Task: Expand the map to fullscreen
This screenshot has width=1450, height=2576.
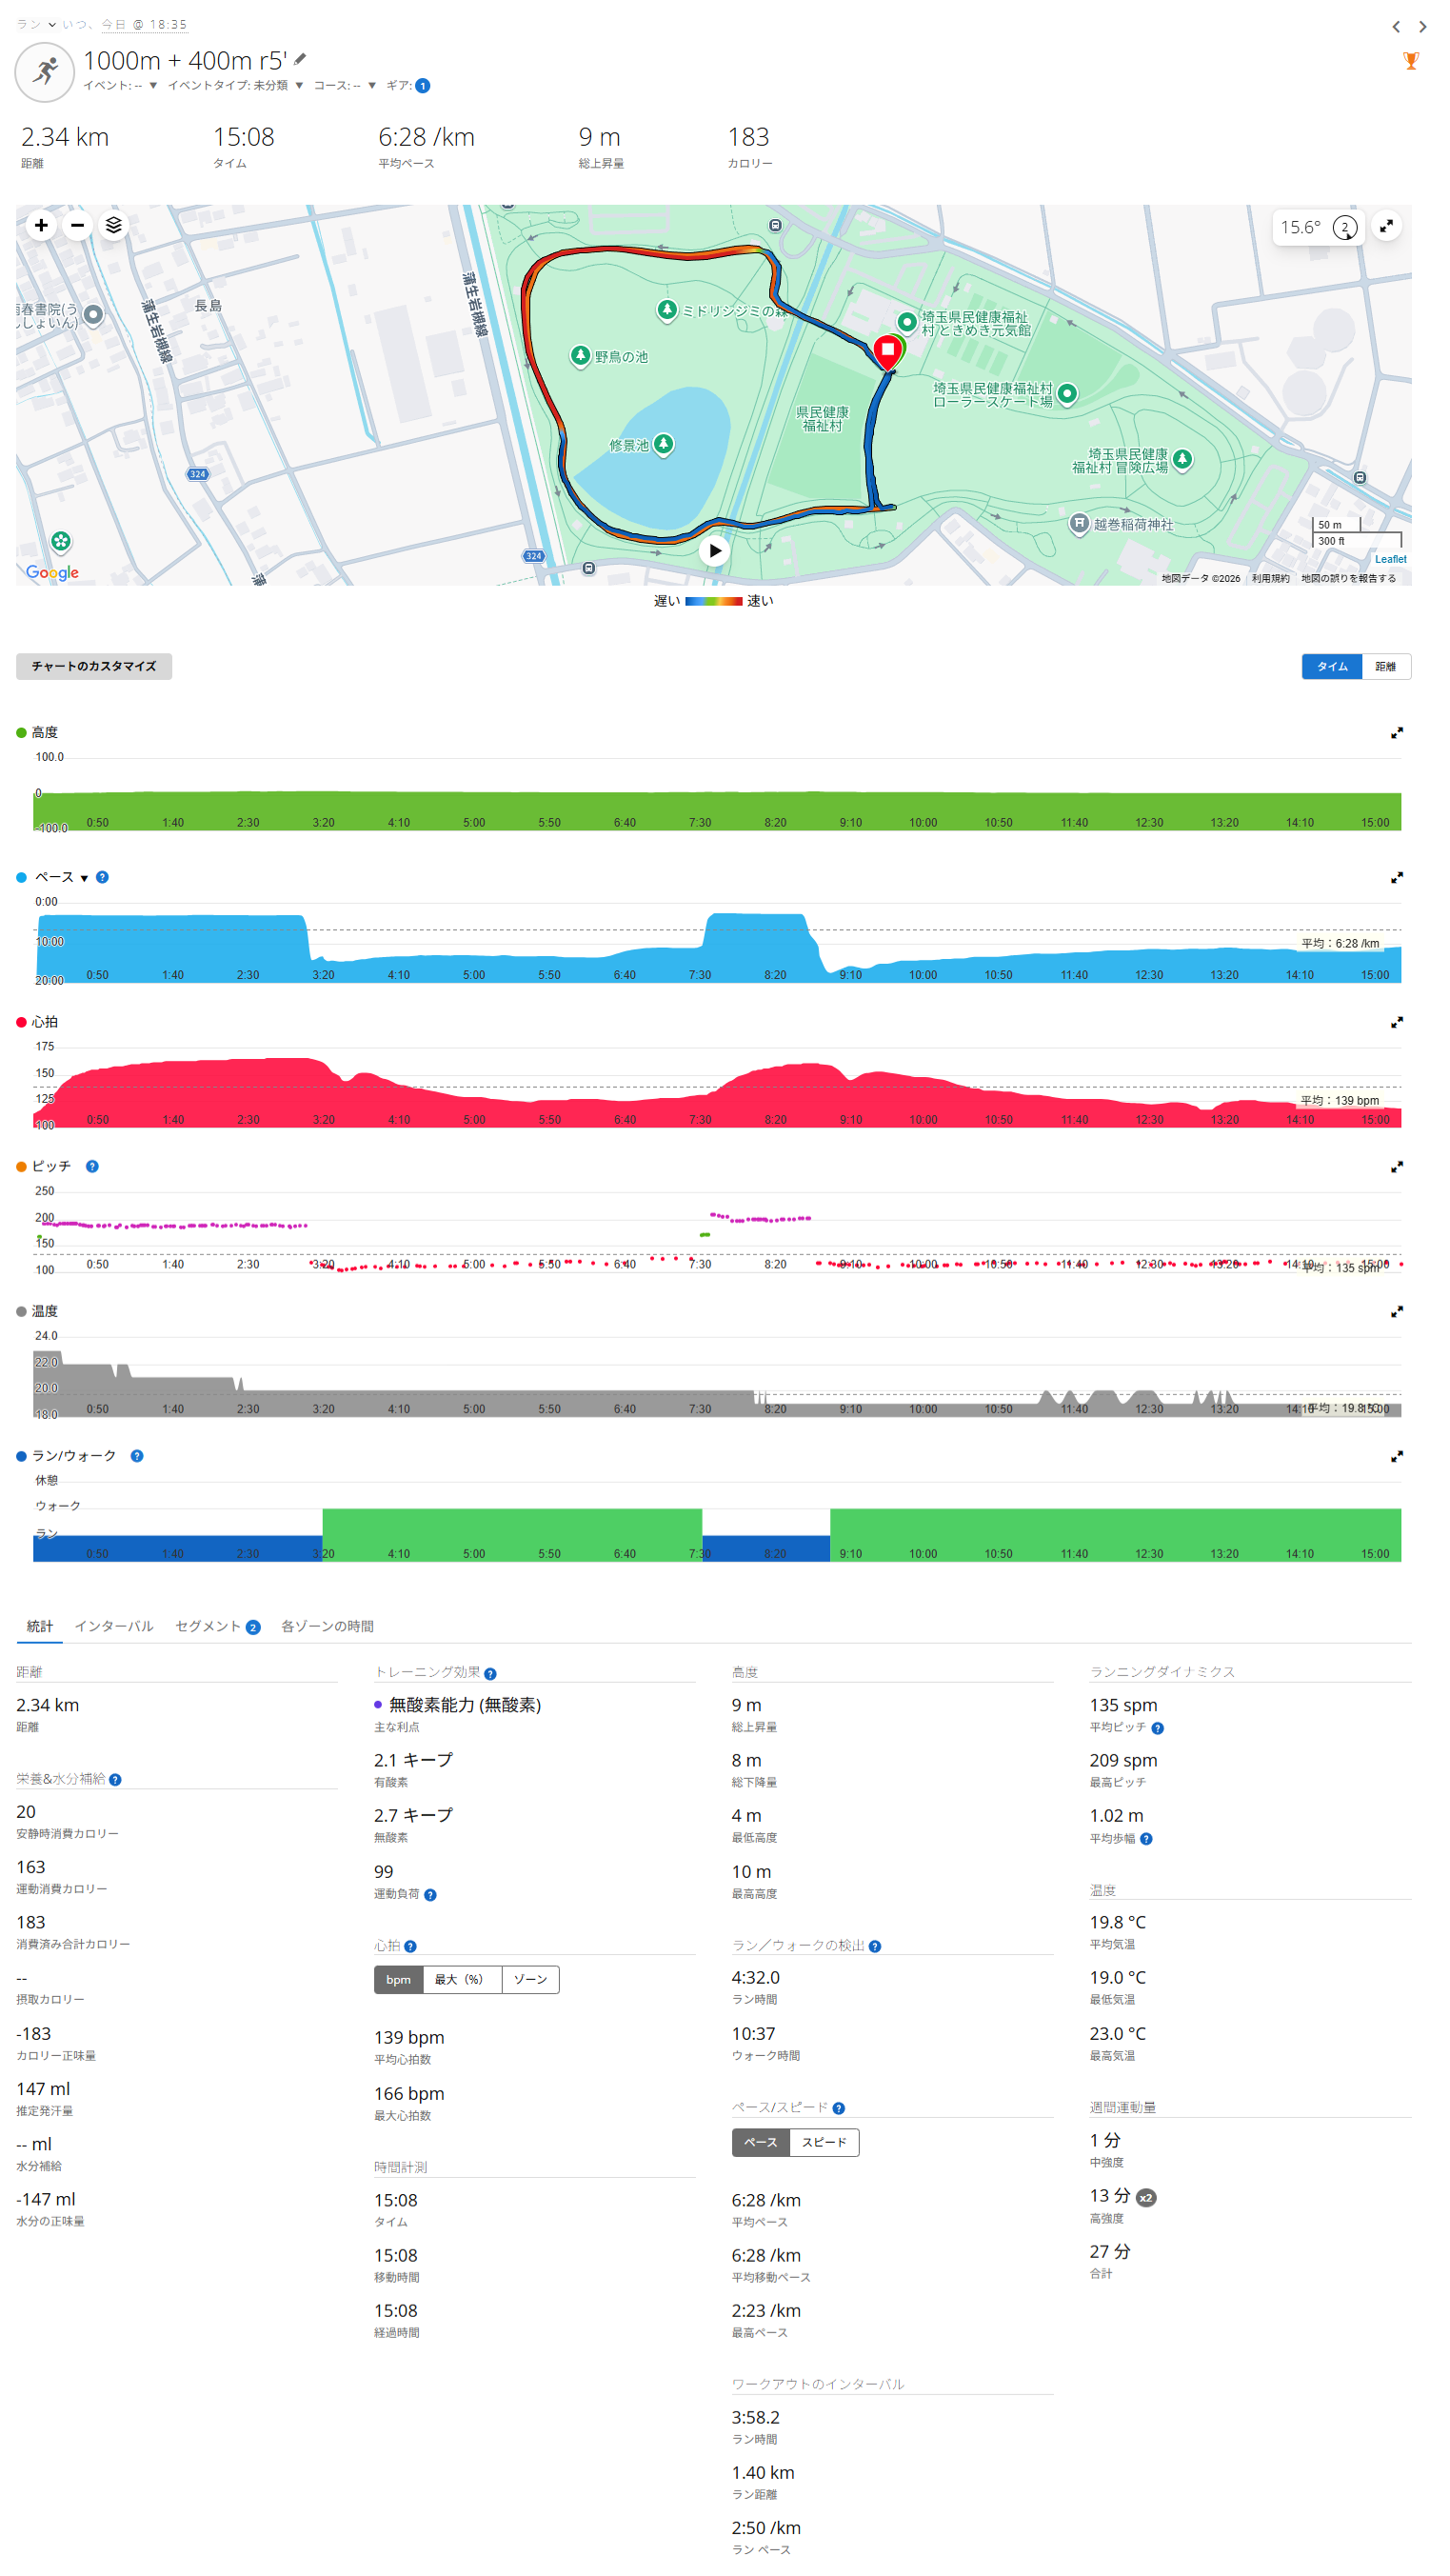Action: point(1386,227)
